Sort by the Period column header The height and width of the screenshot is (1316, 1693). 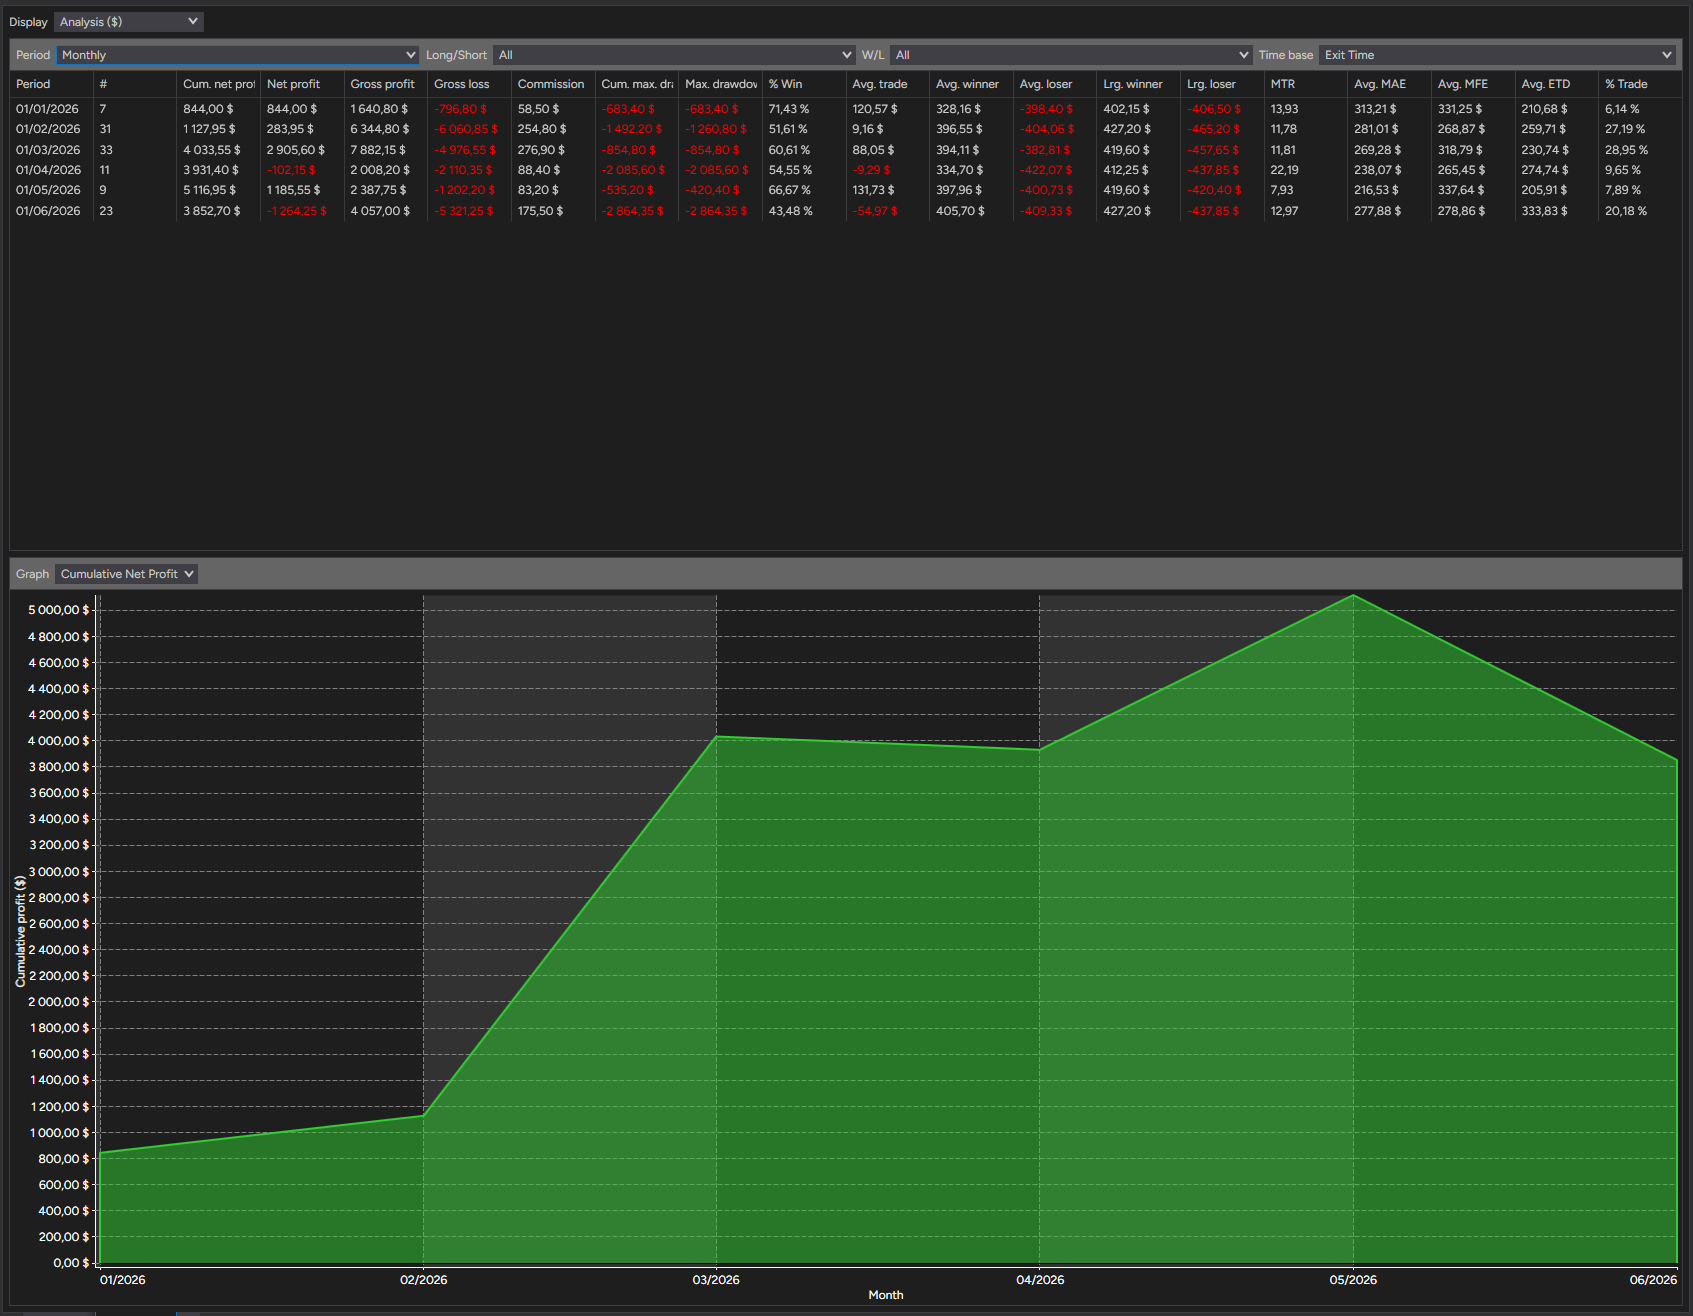click(52, 84)
